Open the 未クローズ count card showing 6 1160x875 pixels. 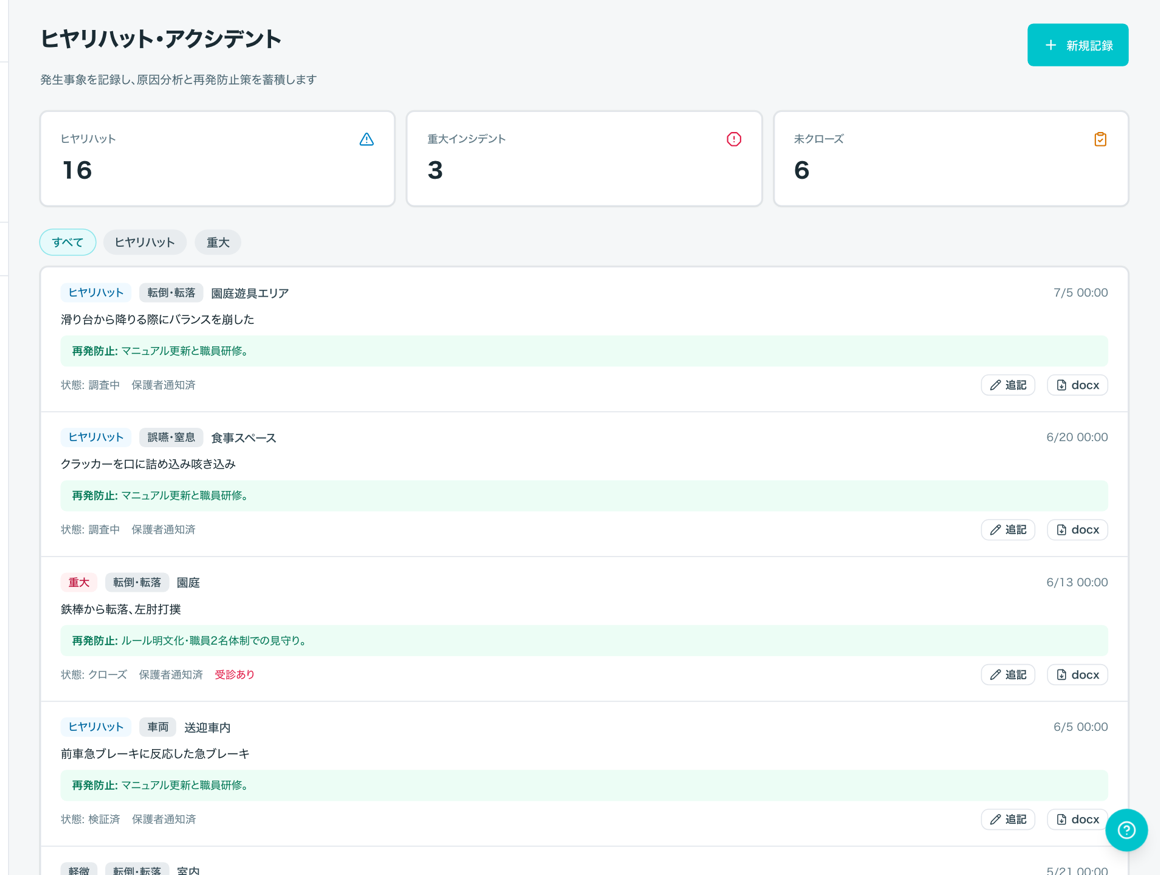coord(951,158)
